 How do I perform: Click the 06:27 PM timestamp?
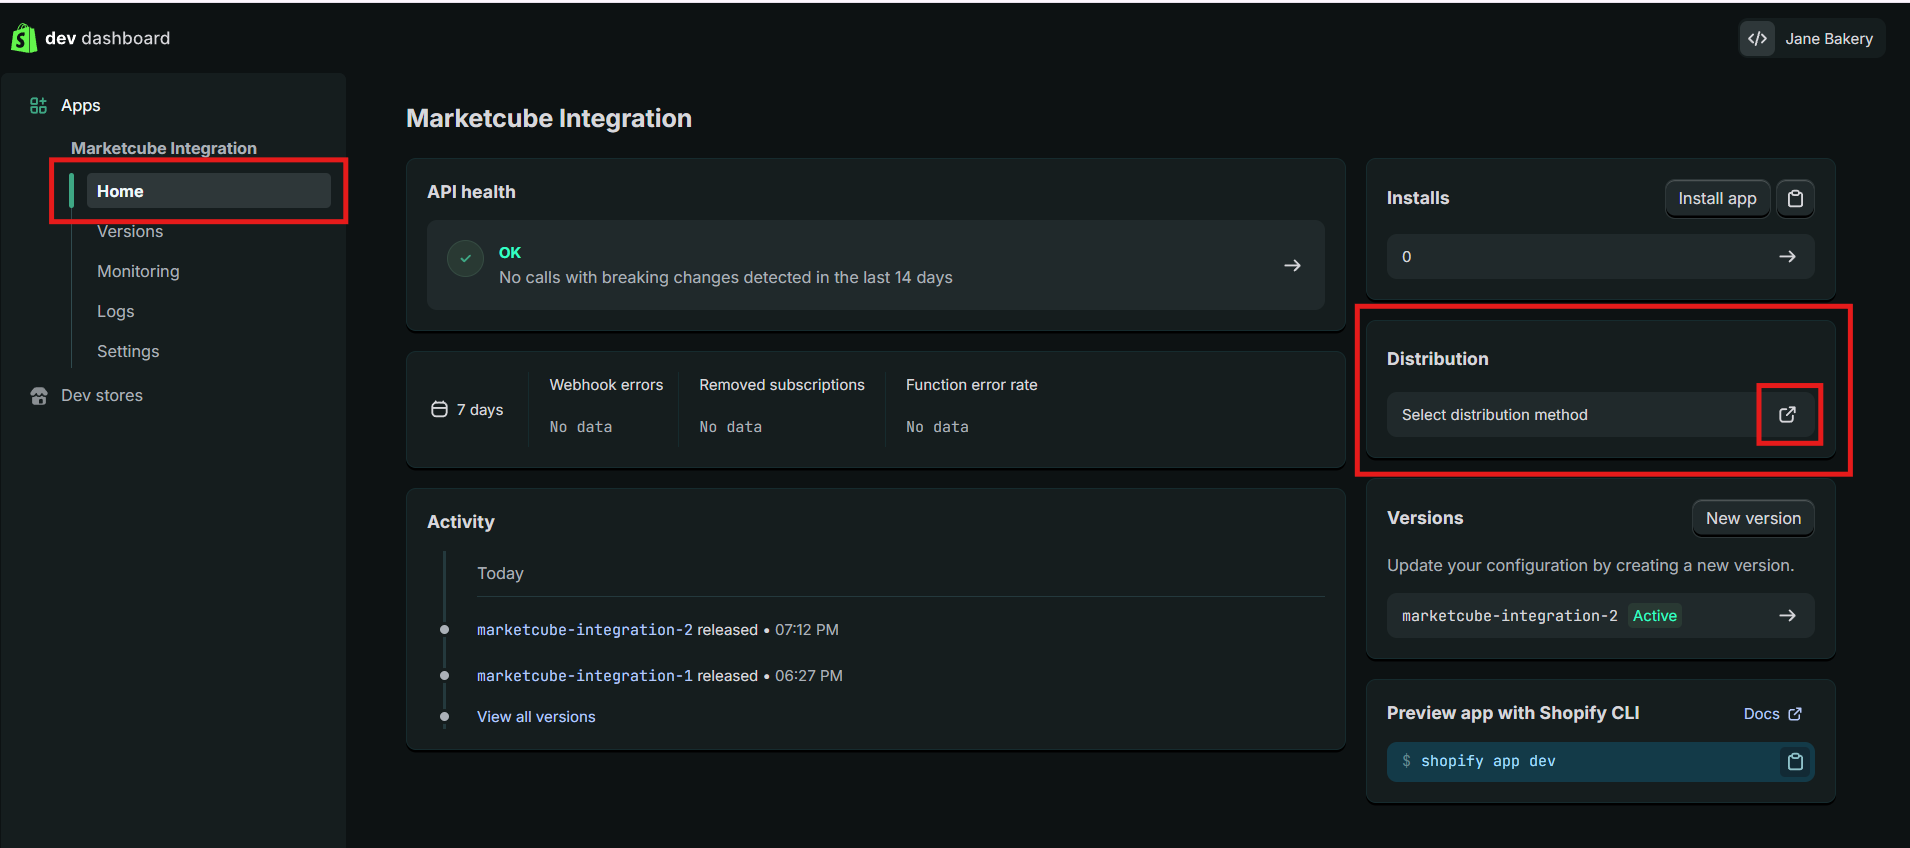click(809, 676)
